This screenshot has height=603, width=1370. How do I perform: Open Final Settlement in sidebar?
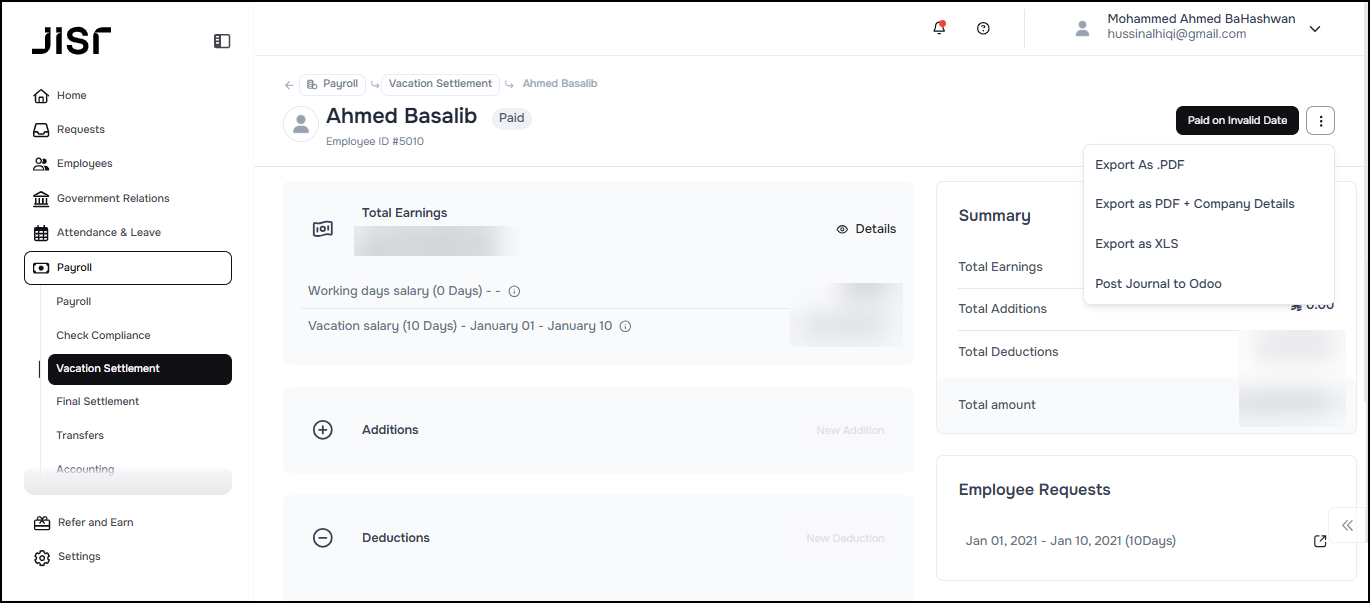pyautogui.click(x=97, y=402)
